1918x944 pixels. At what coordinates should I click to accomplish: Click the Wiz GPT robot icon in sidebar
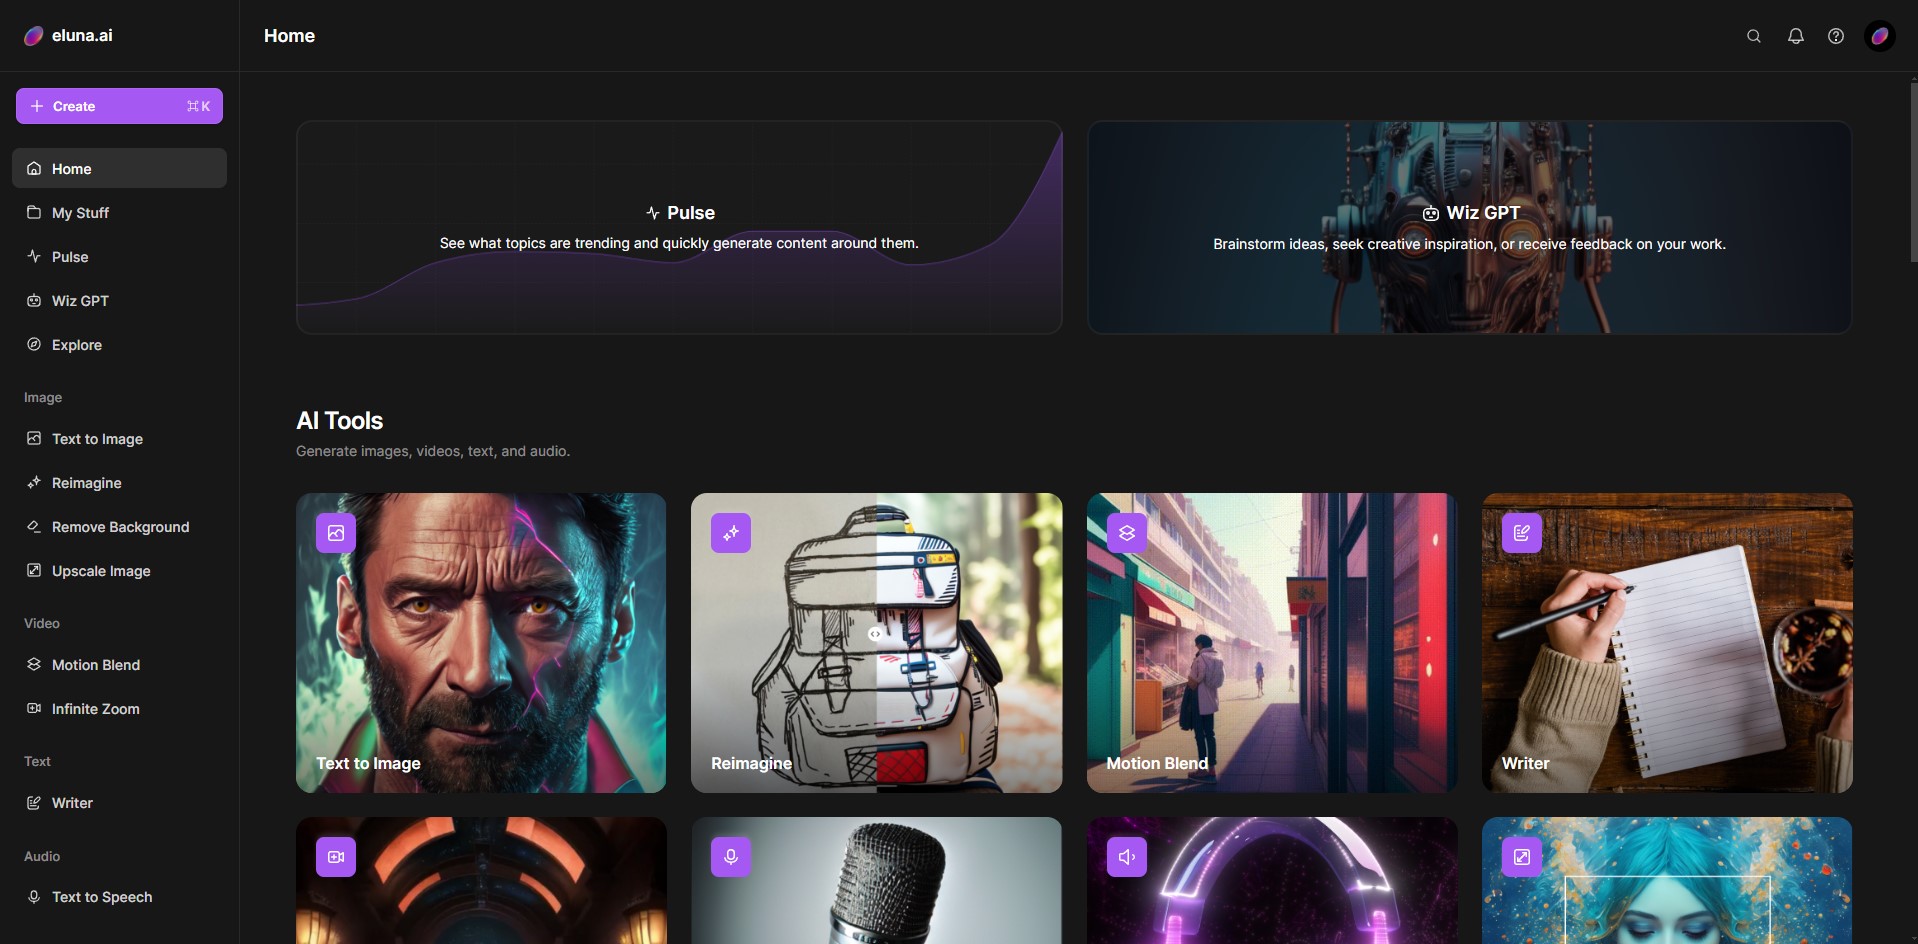click(34, 300)
